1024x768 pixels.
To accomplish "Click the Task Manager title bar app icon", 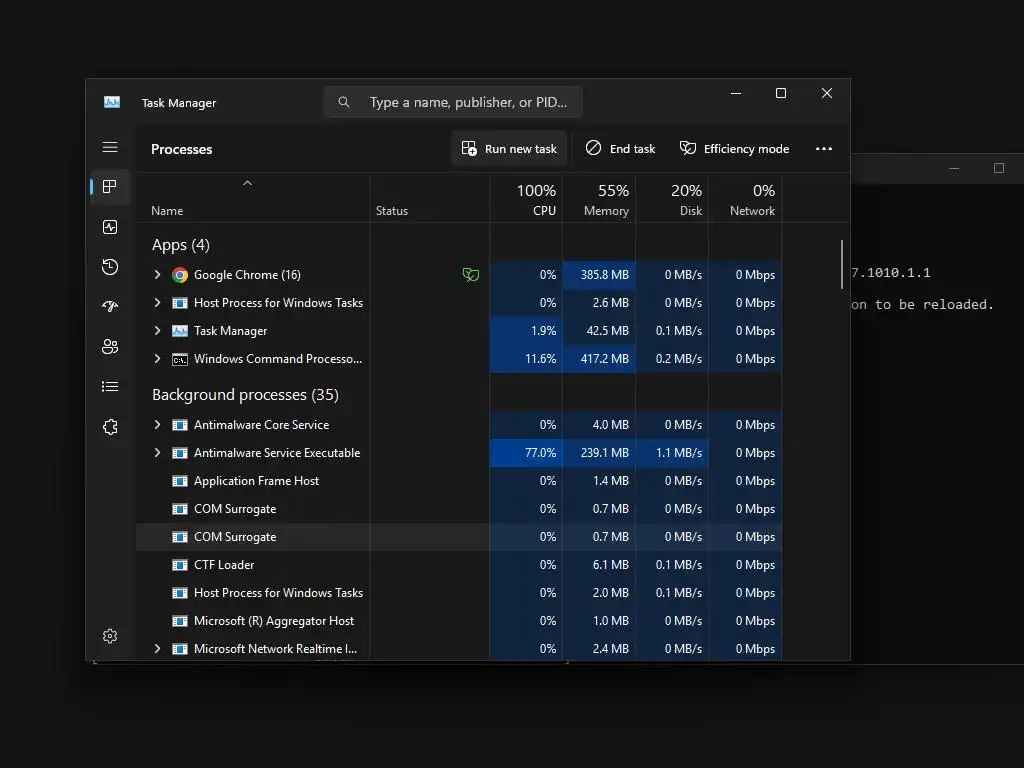I will [x=112, y=103].
